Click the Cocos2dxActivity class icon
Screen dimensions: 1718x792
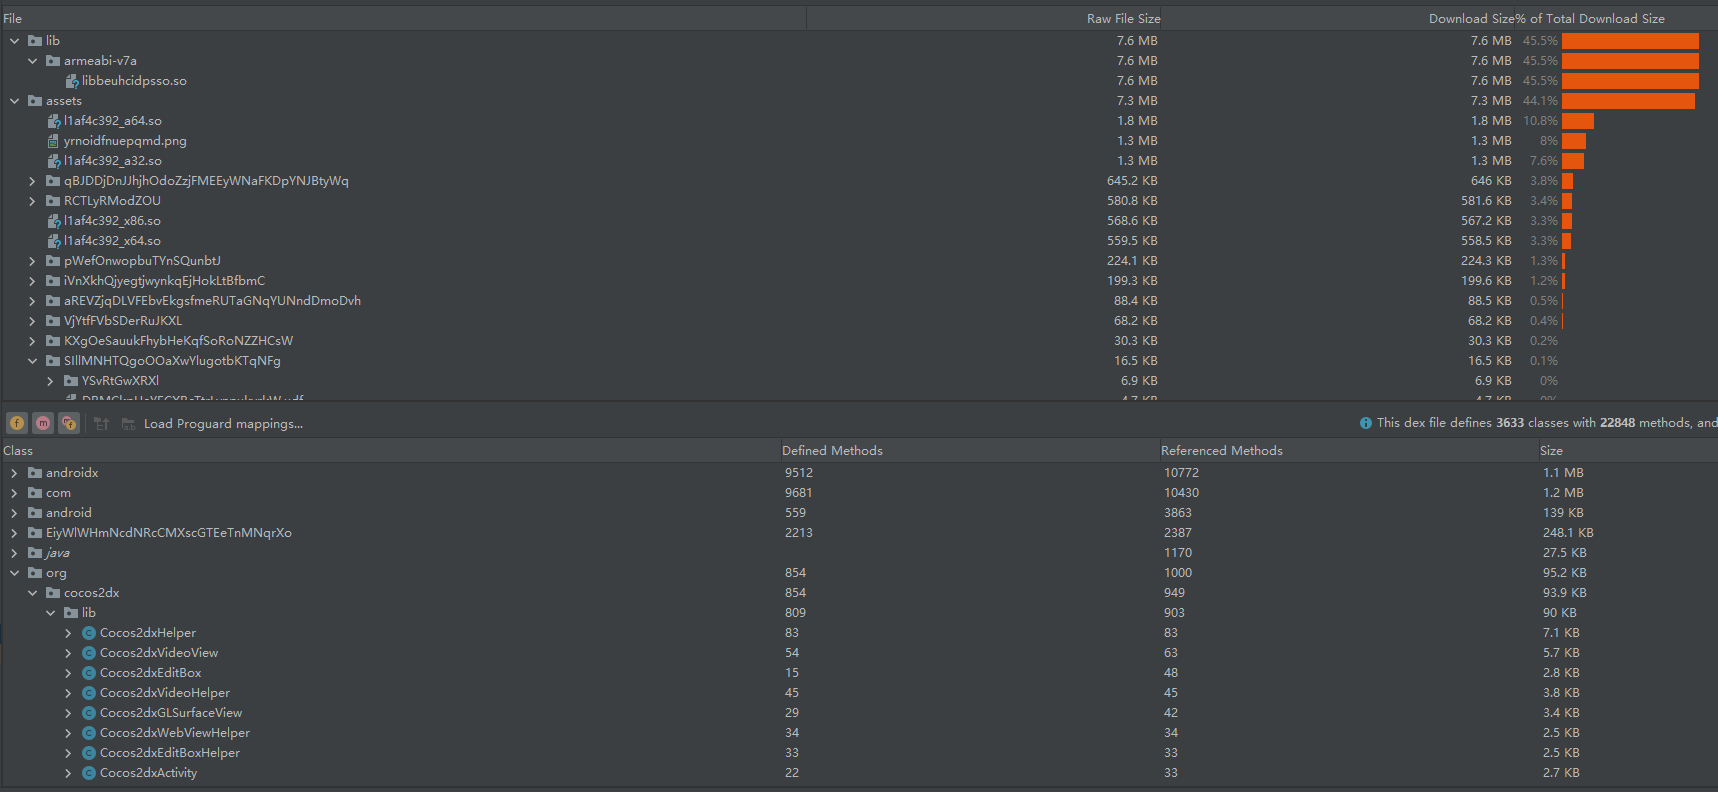pos(89,773)
